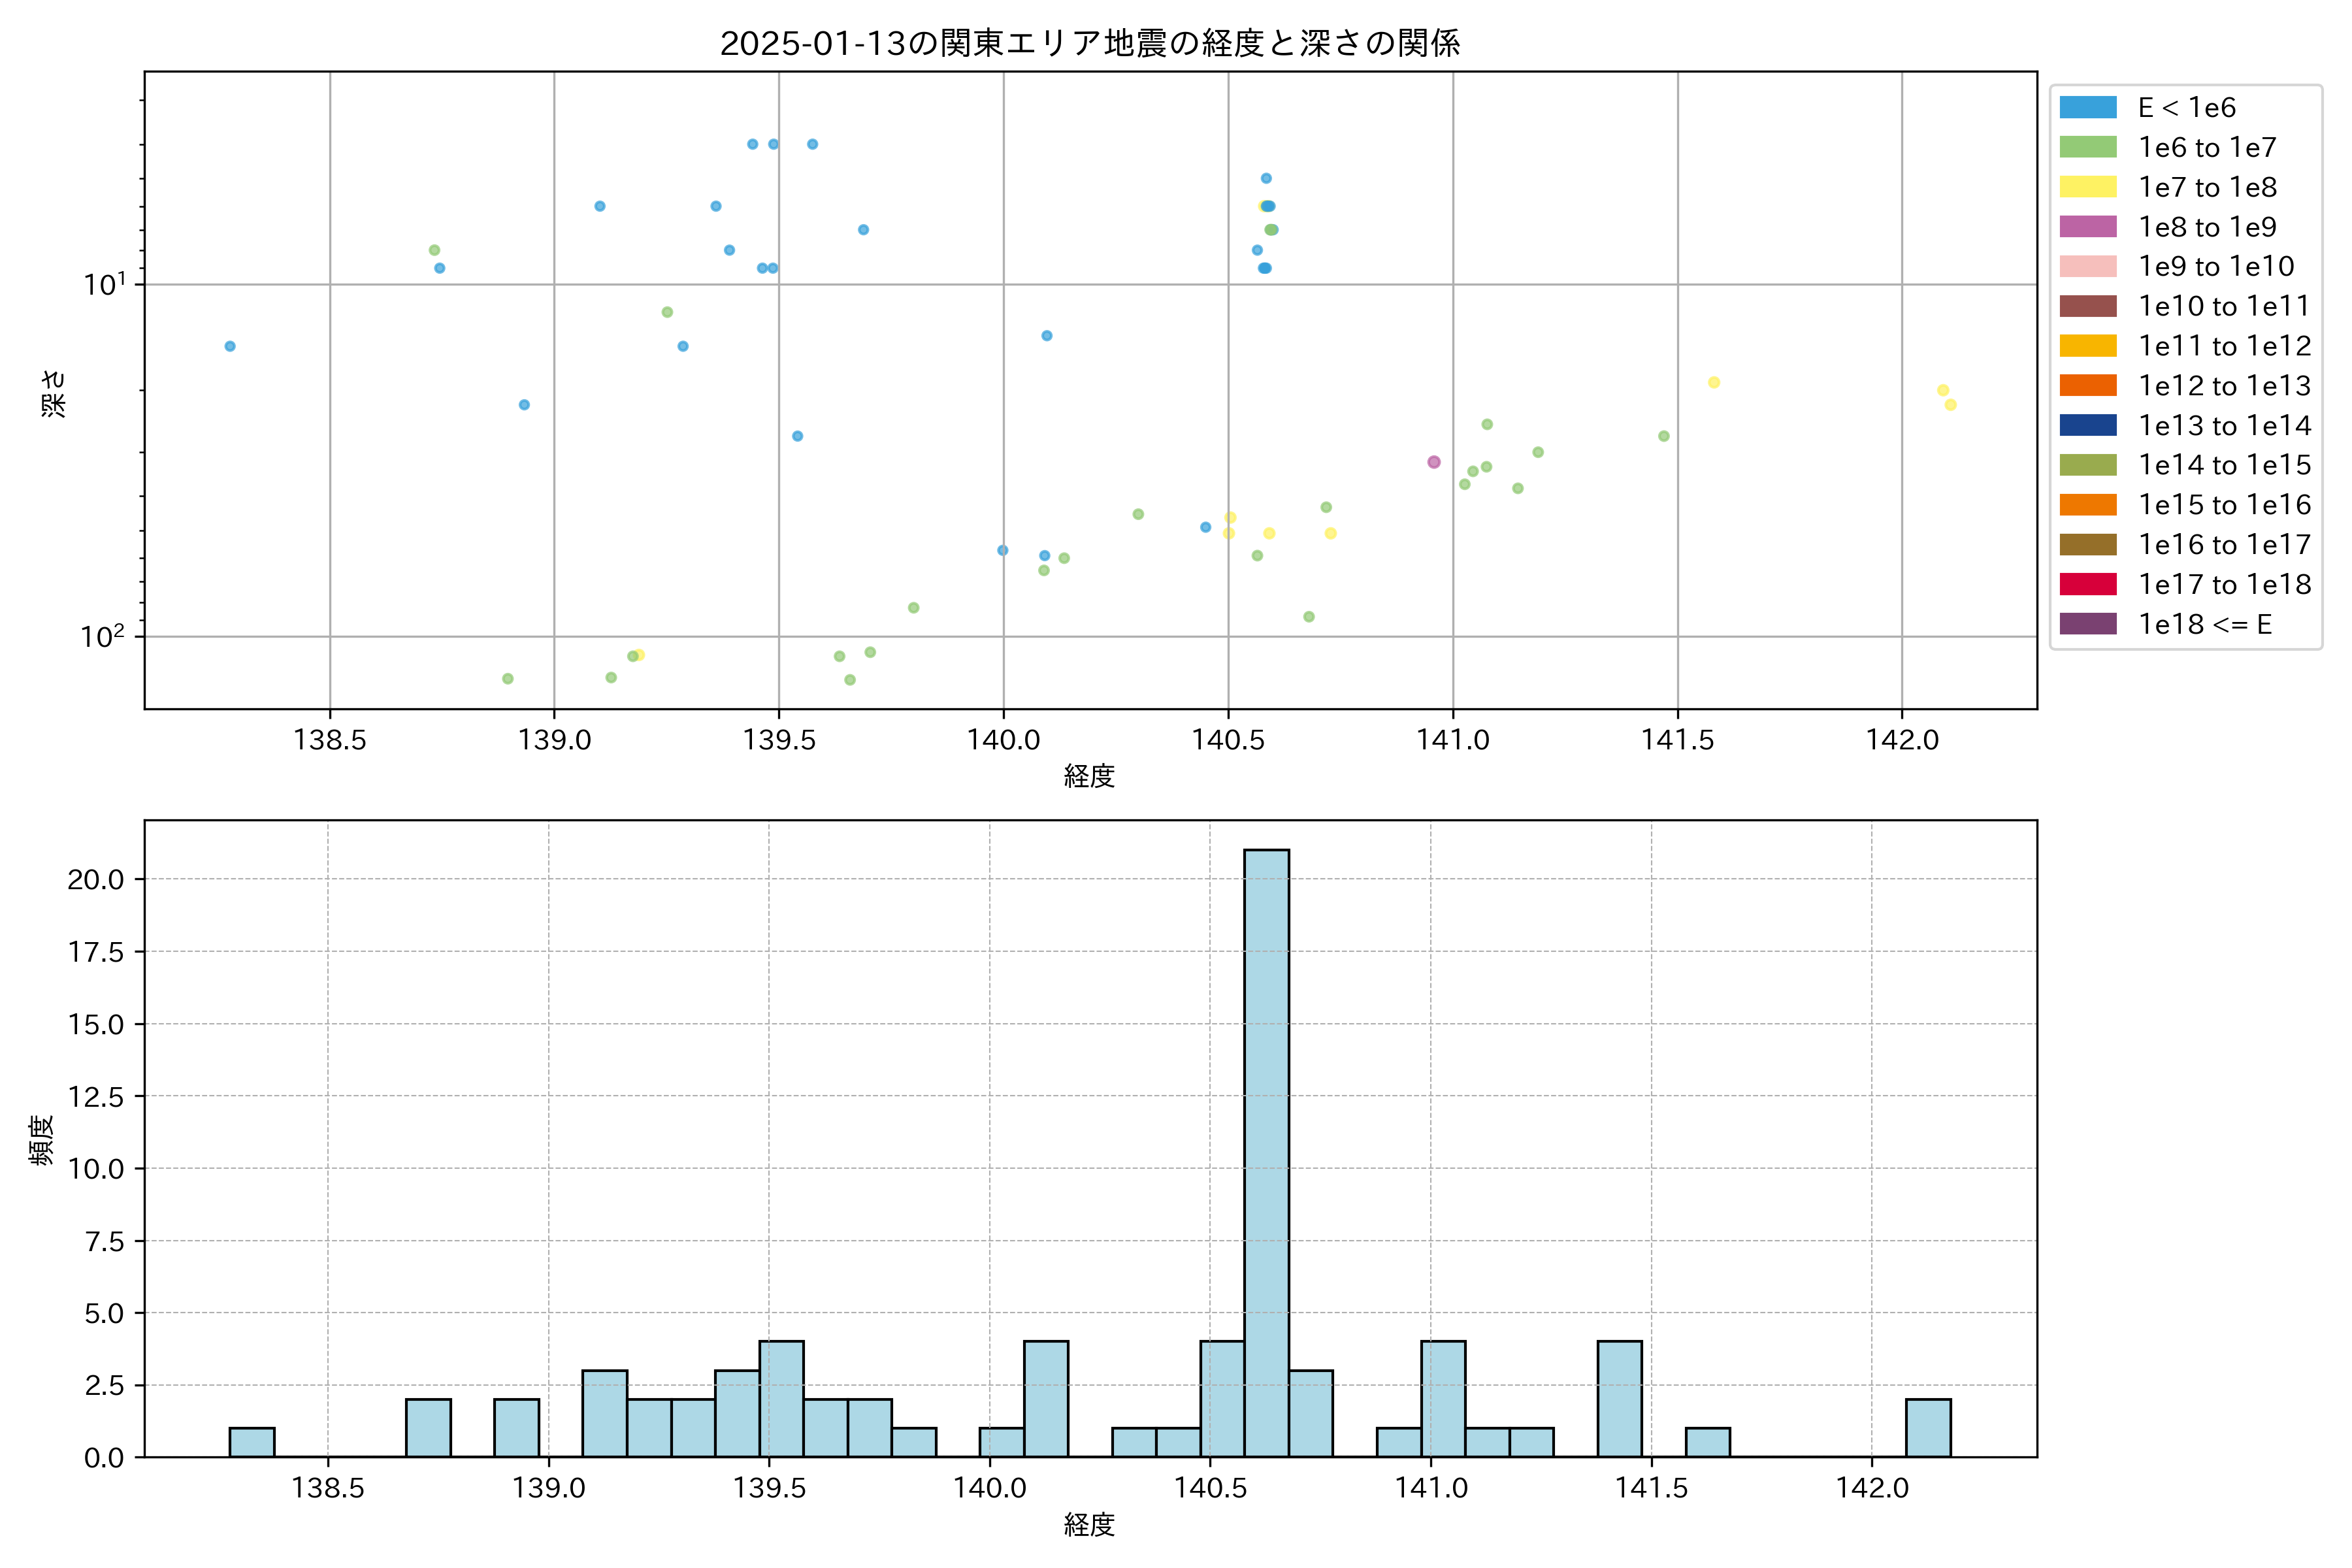
Task: Click the leftmost histogram bar near 138.3
Action: [x=252, y=1442]
